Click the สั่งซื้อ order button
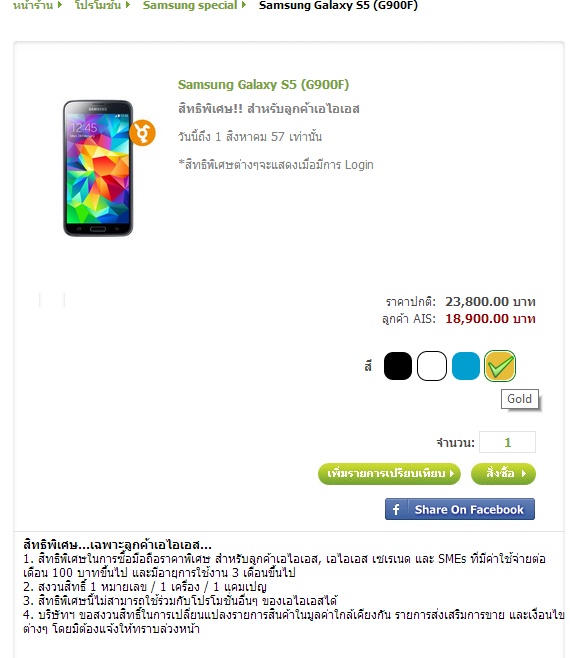 click(503, 473)
